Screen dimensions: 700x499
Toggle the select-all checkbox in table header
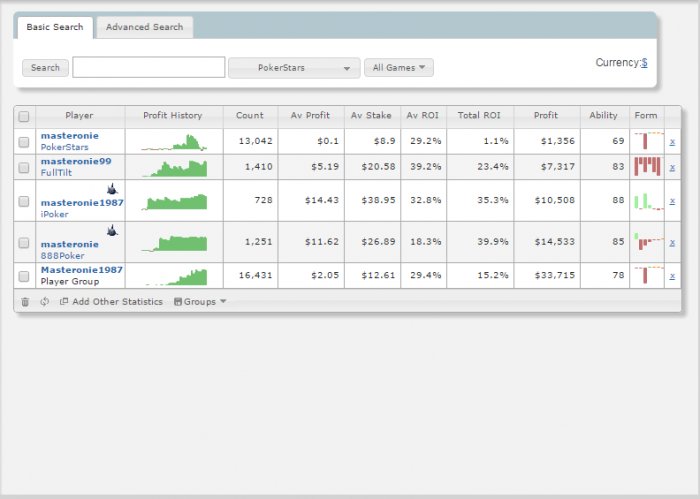[24, 116]
